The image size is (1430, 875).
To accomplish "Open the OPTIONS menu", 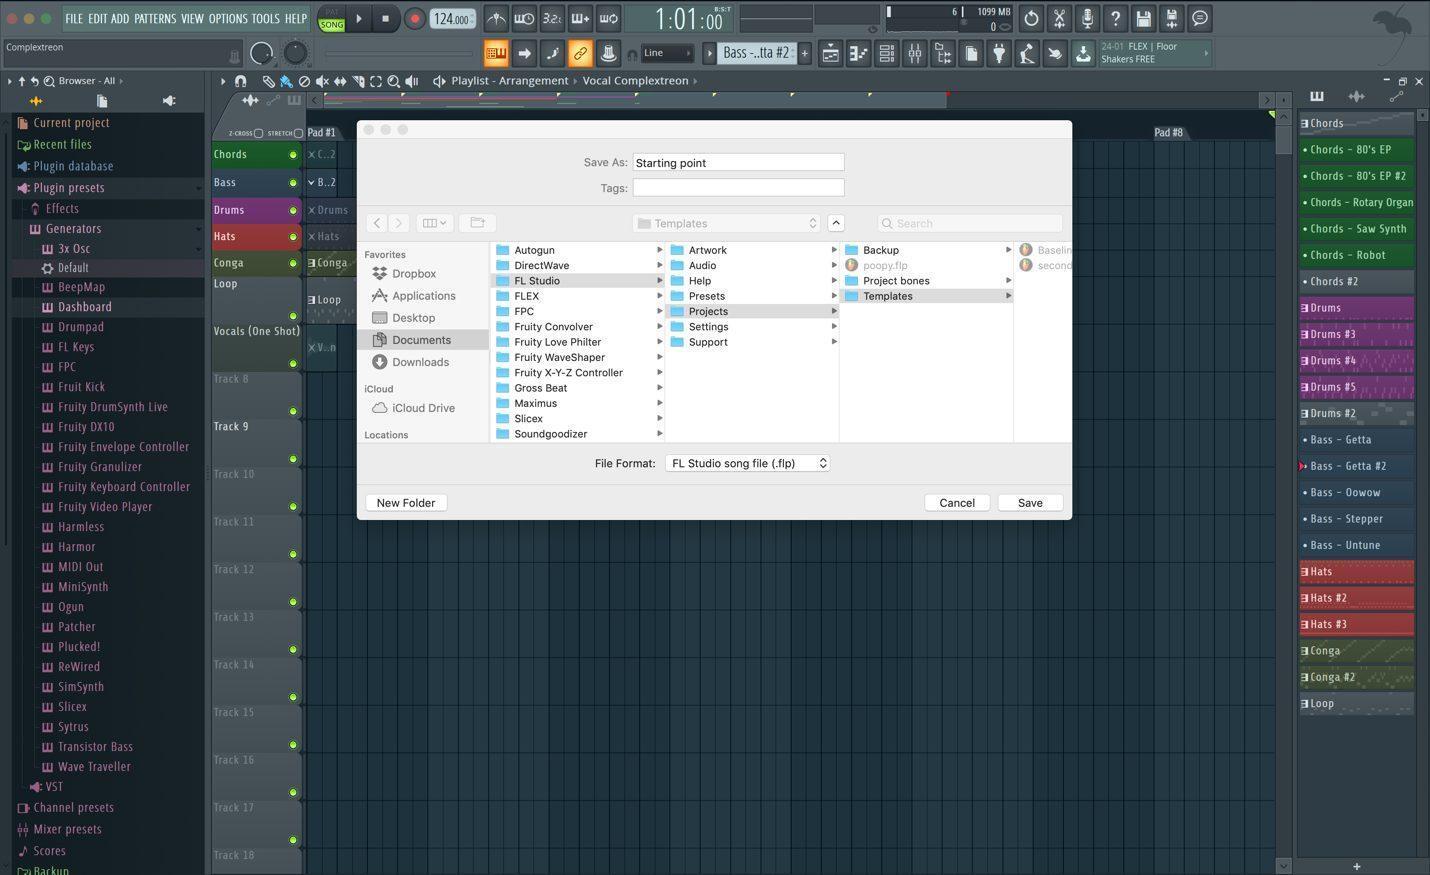I will [x=227, y=18].
